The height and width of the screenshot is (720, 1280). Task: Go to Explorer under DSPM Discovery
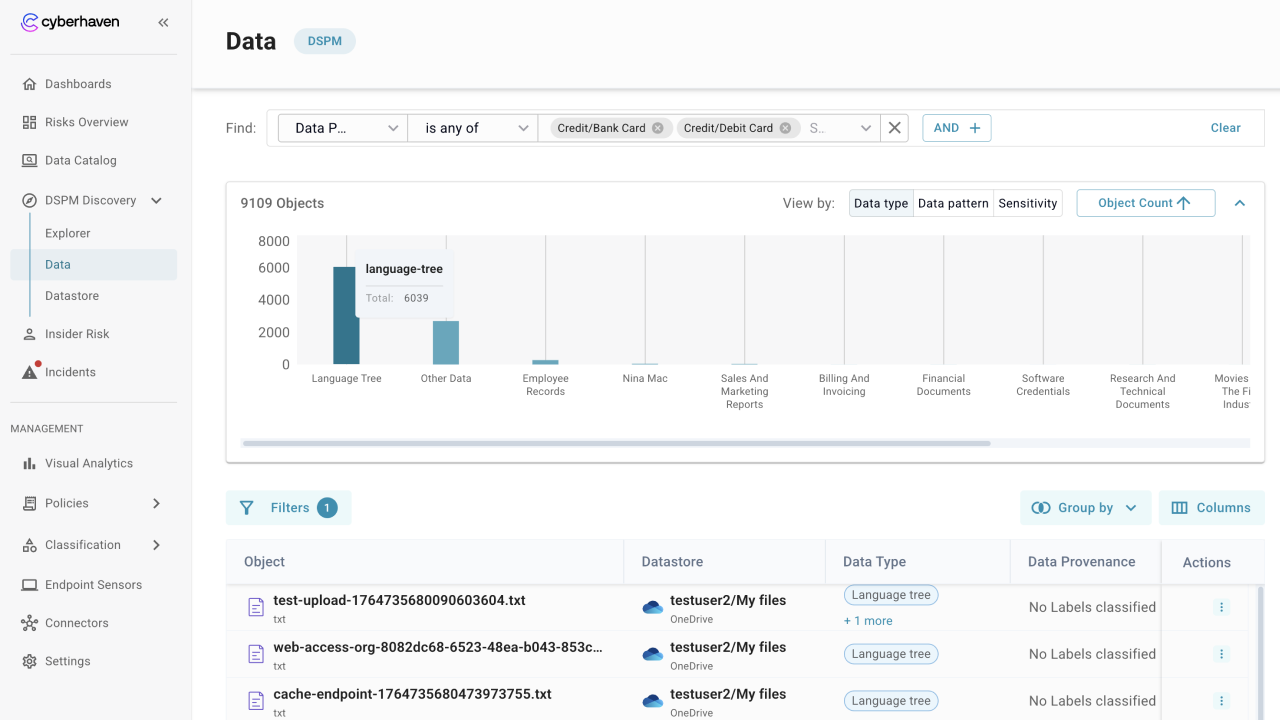coord(68,233)
